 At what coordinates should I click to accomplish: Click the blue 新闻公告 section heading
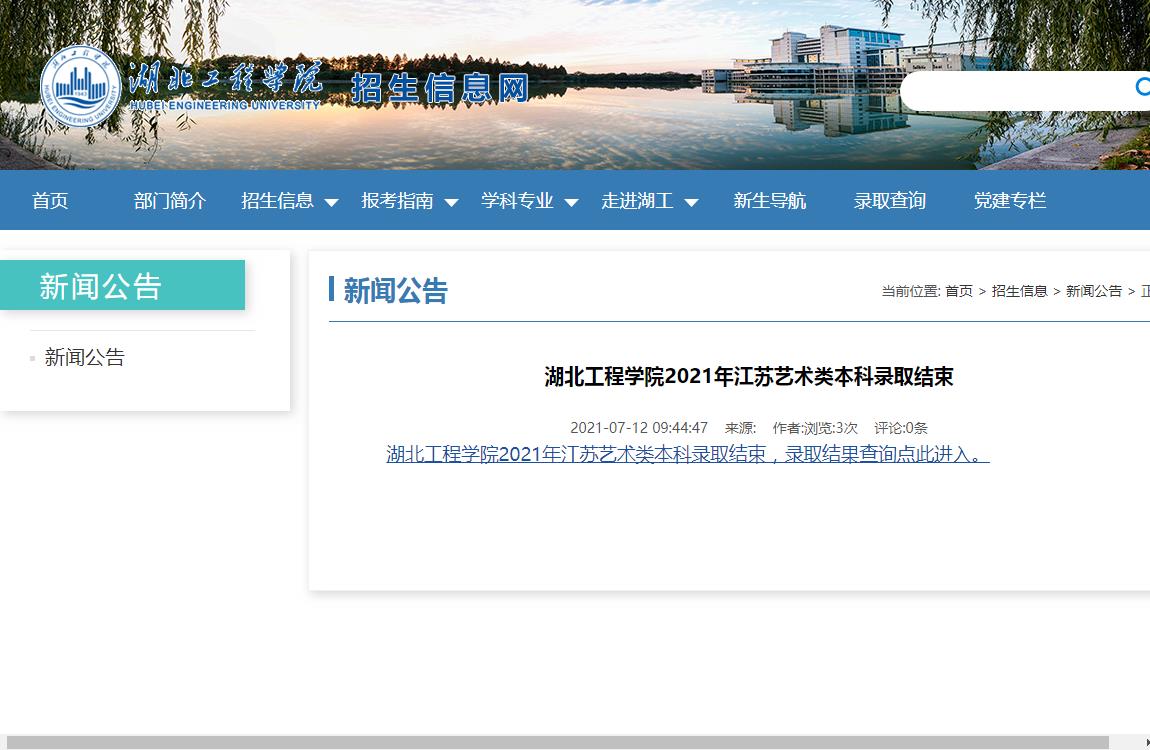[x=395, y=290]
